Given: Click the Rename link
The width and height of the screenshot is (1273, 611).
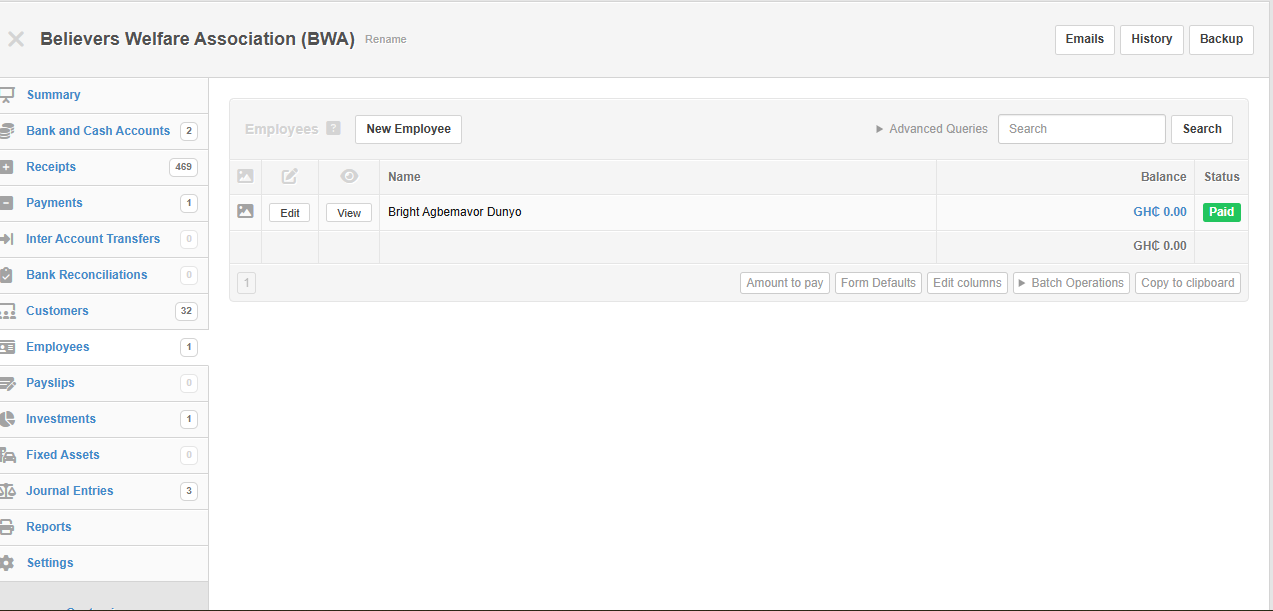Looking at the screenshot, I should [x=386, y=40].
